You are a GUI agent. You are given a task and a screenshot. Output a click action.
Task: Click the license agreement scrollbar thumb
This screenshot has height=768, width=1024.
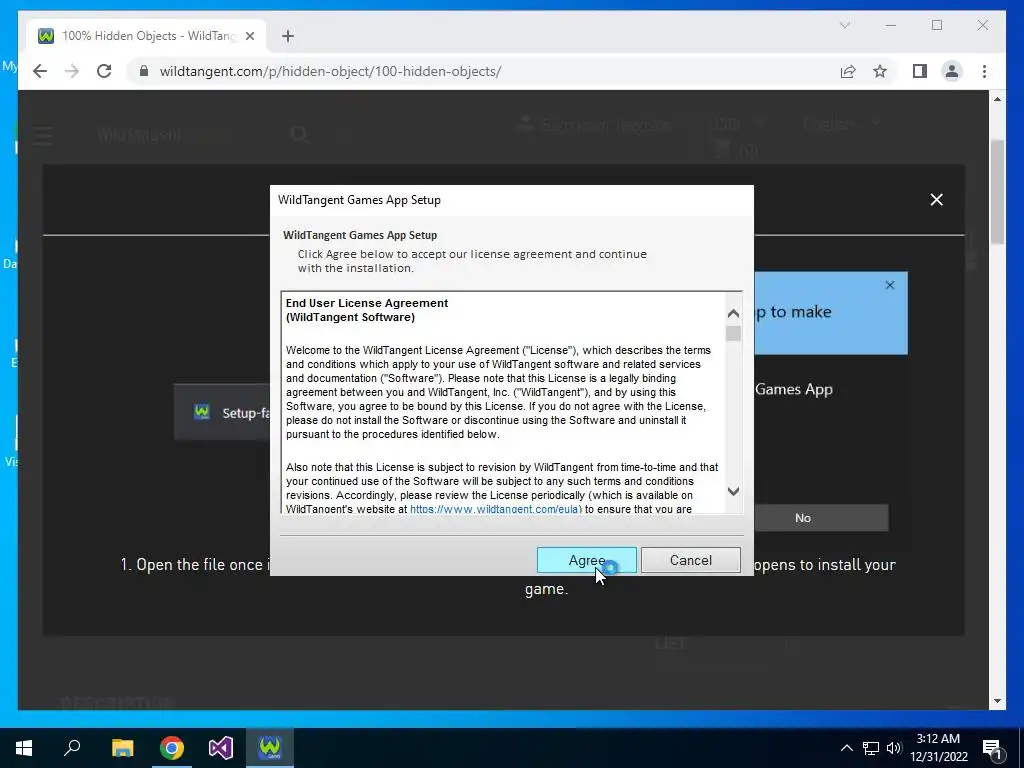pos(733,334)
